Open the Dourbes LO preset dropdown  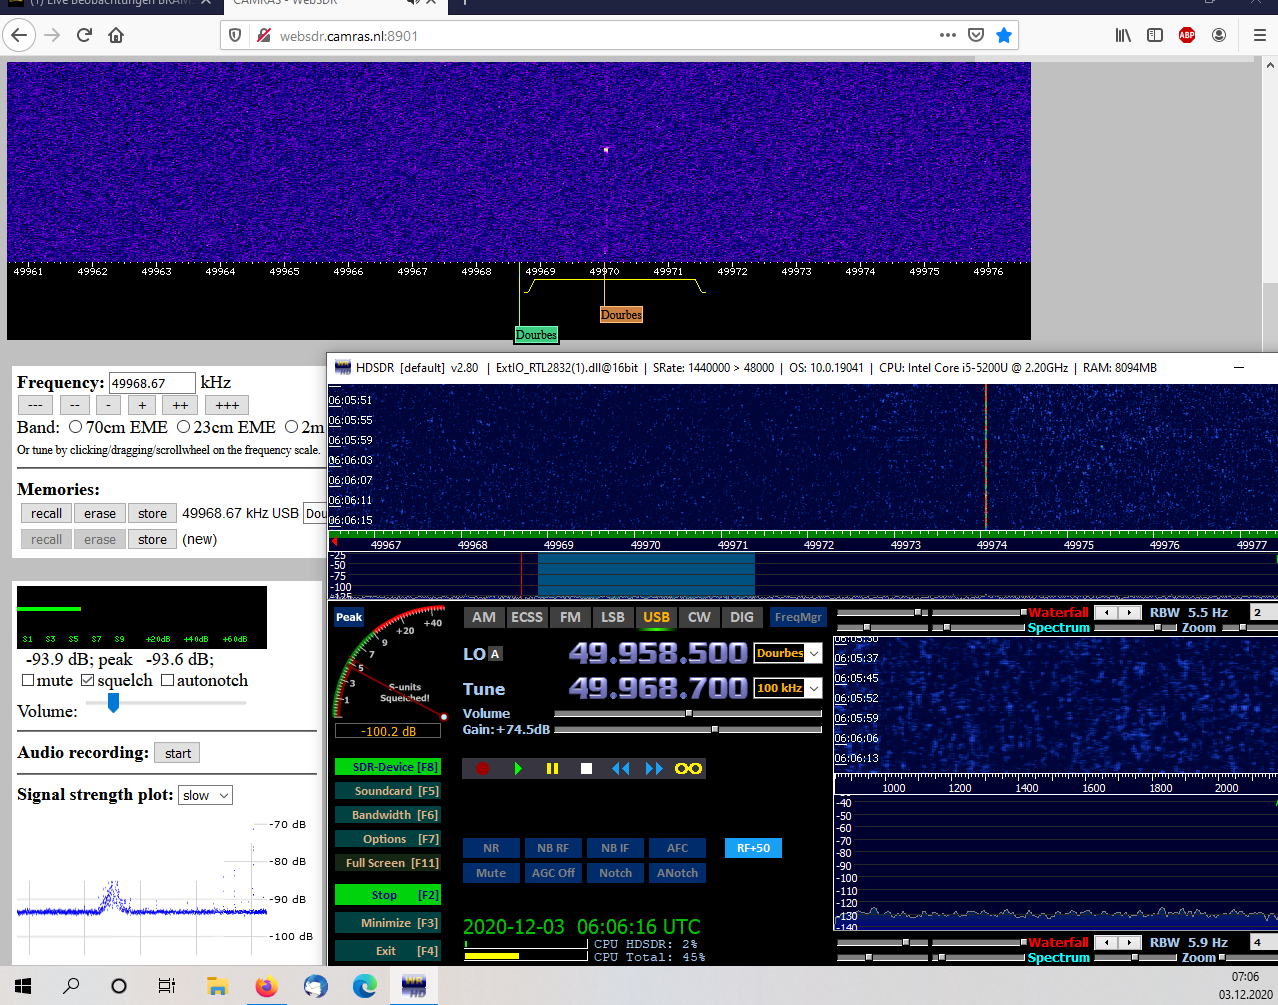tap(814, 653)
